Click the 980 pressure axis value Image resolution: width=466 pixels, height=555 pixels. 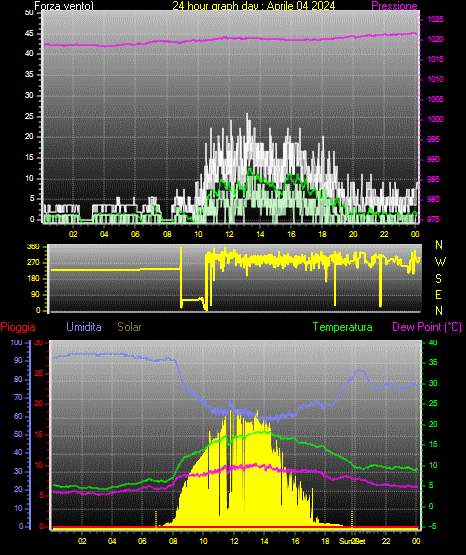(433, 199)
